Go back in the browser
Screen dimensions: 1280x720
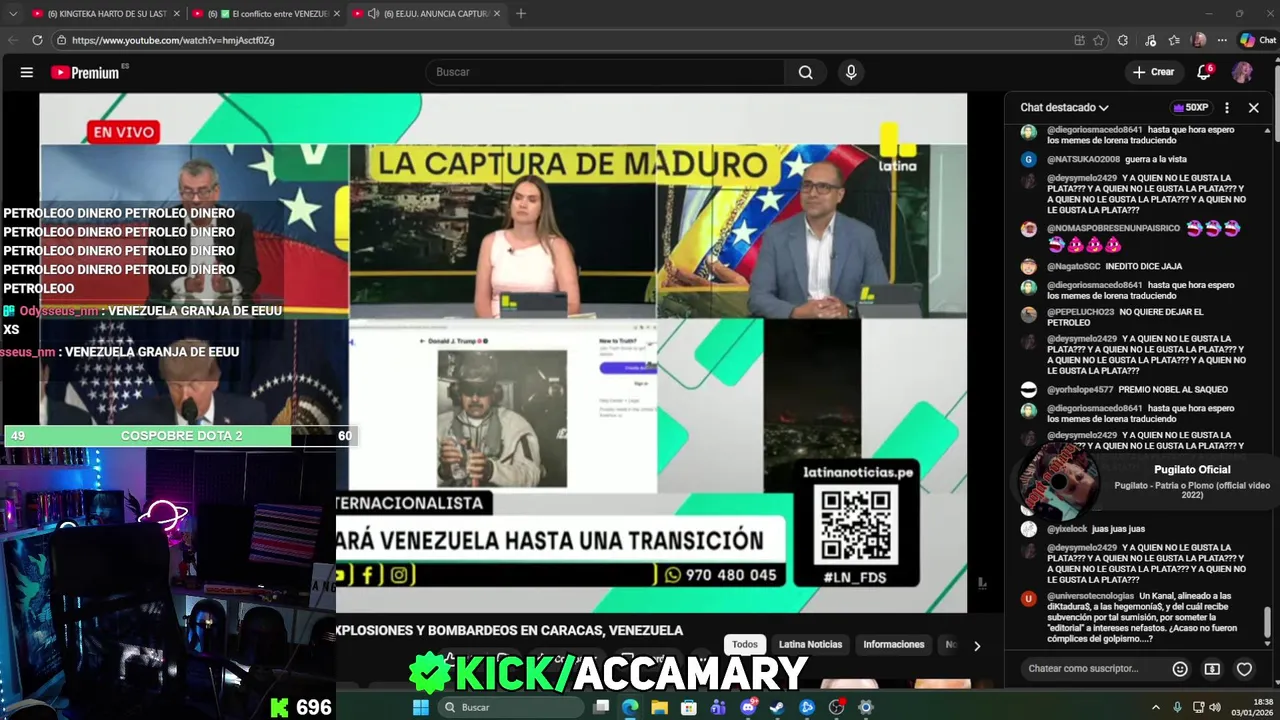(x=13, y=40)
